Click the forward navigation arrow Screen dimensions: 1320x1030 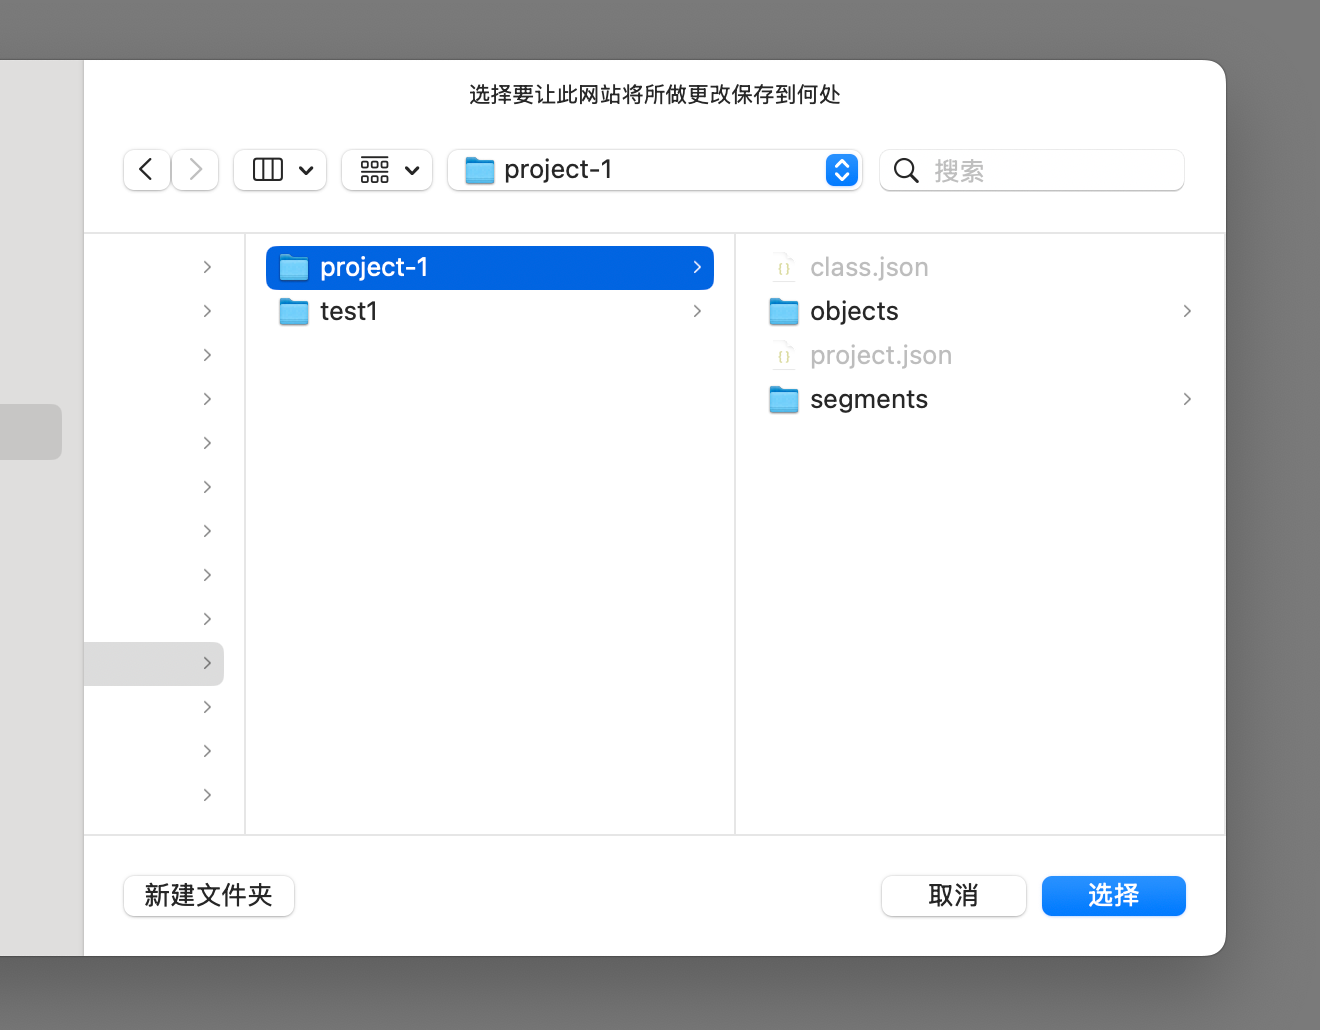(x=194, y=170)
